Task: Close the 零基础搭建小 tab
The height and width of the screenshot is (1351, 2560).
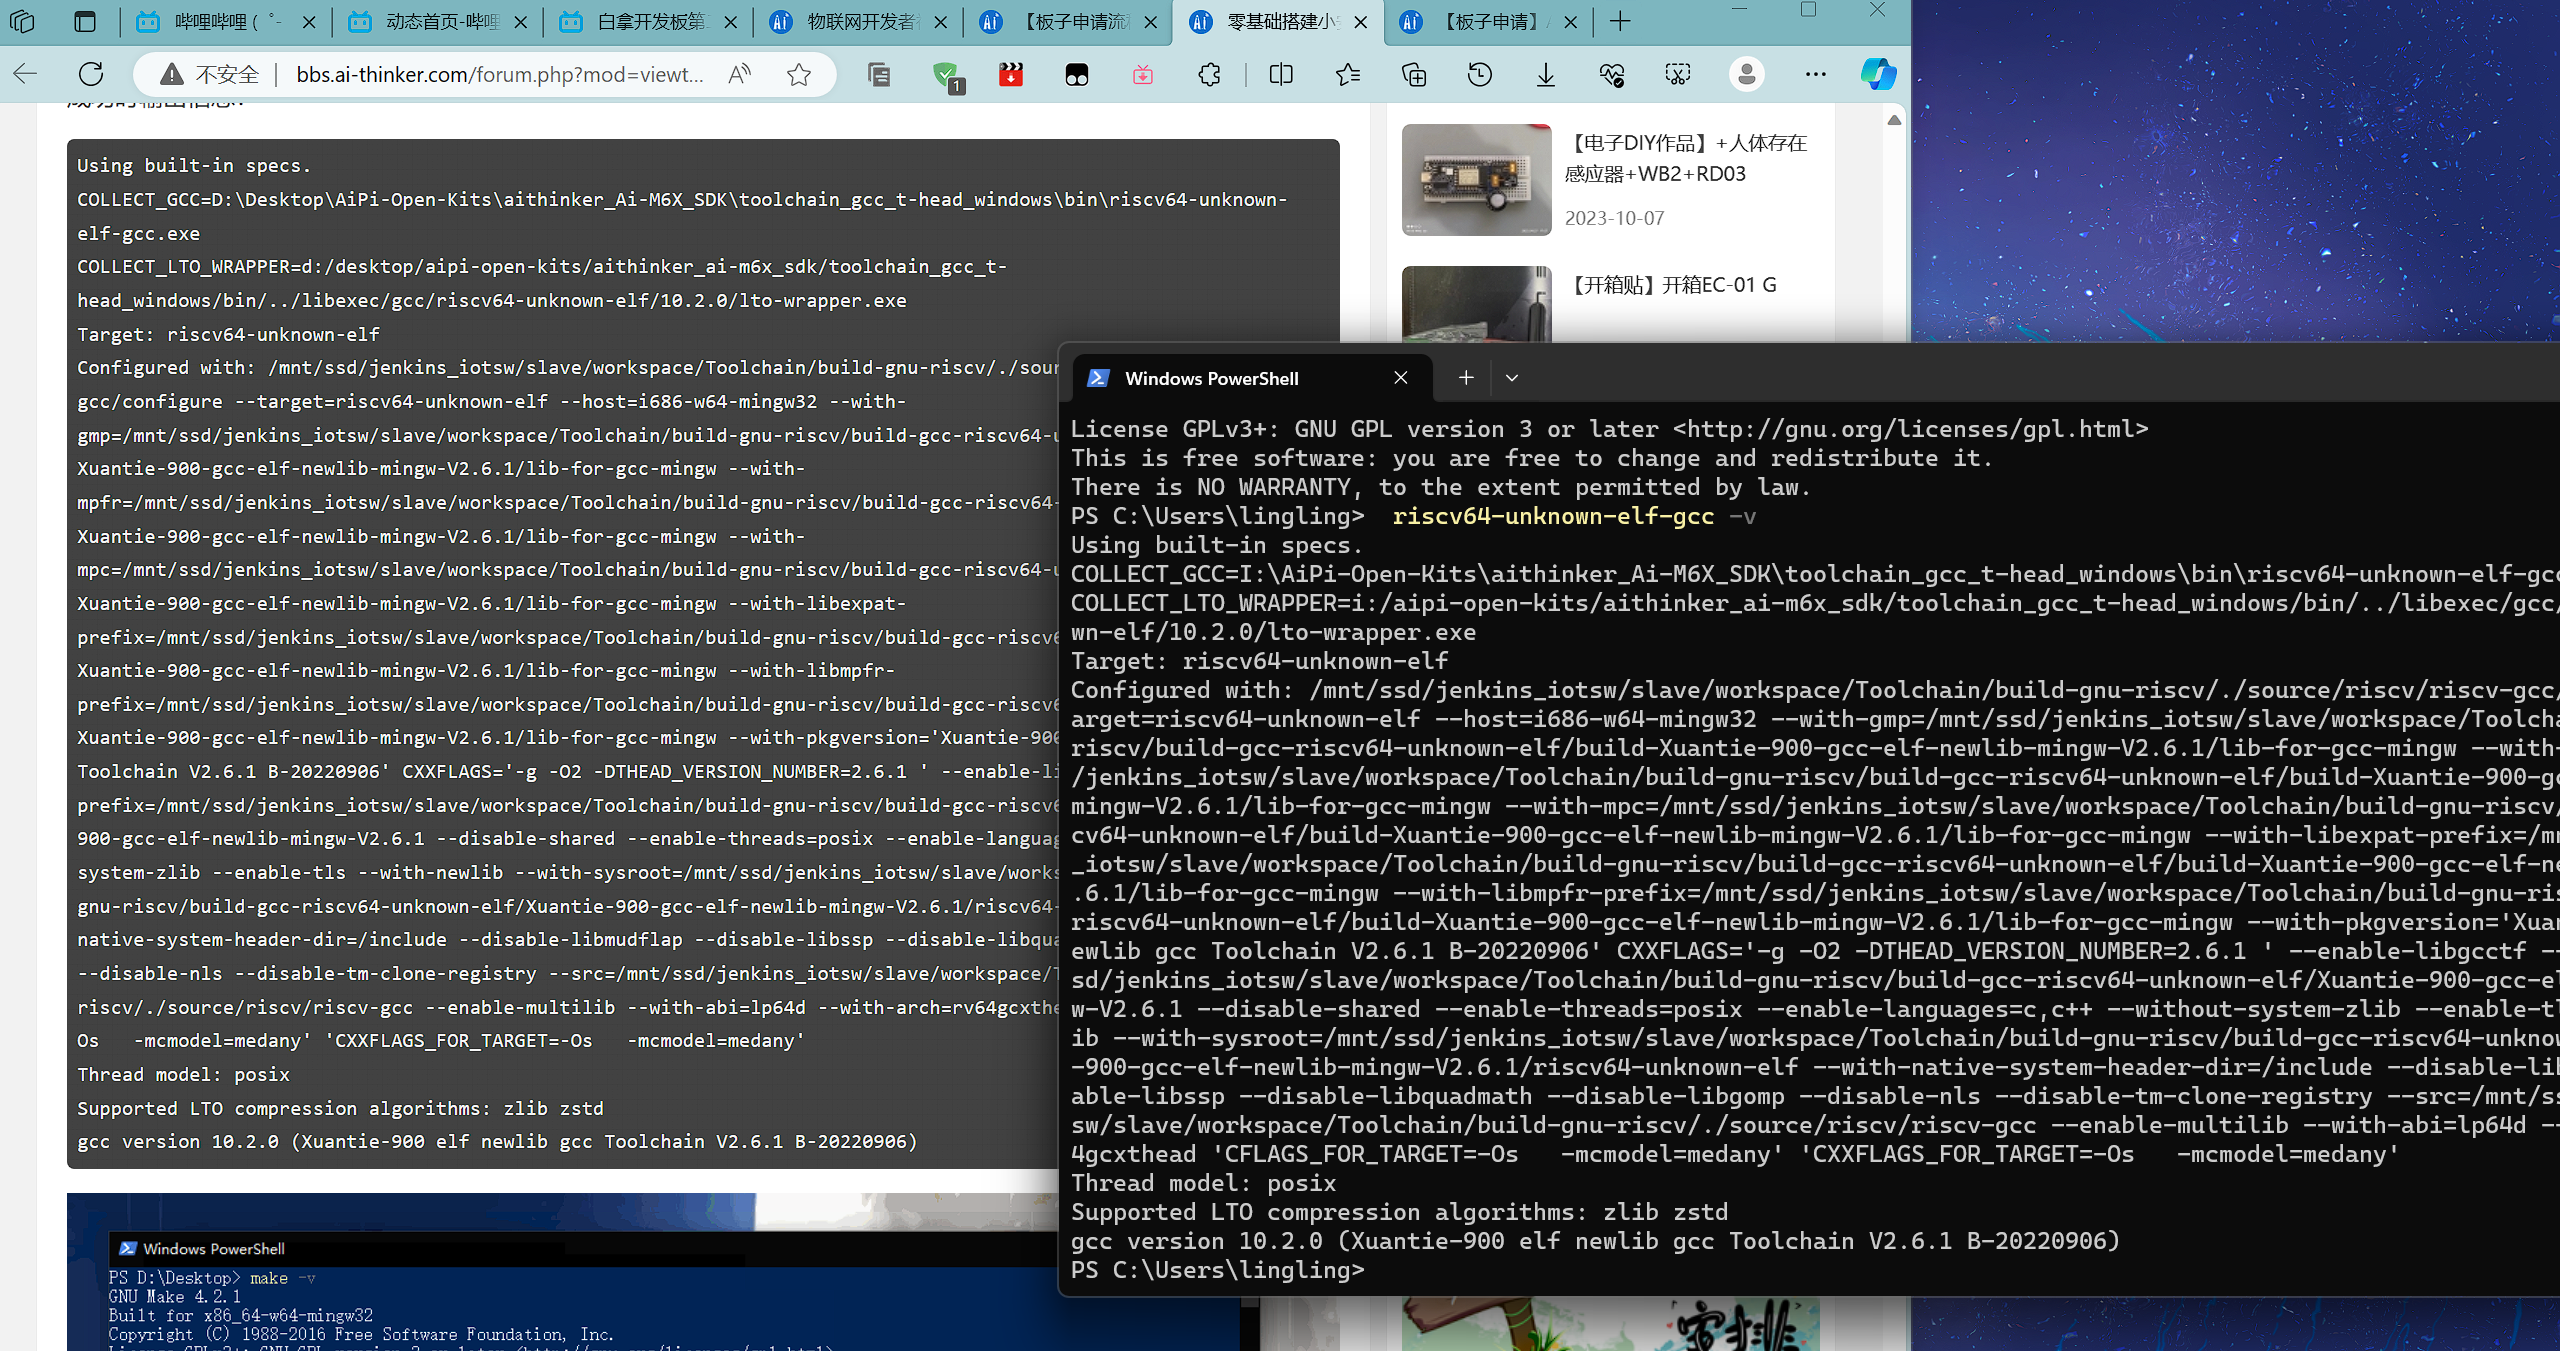Action: tap(1361, 21)
